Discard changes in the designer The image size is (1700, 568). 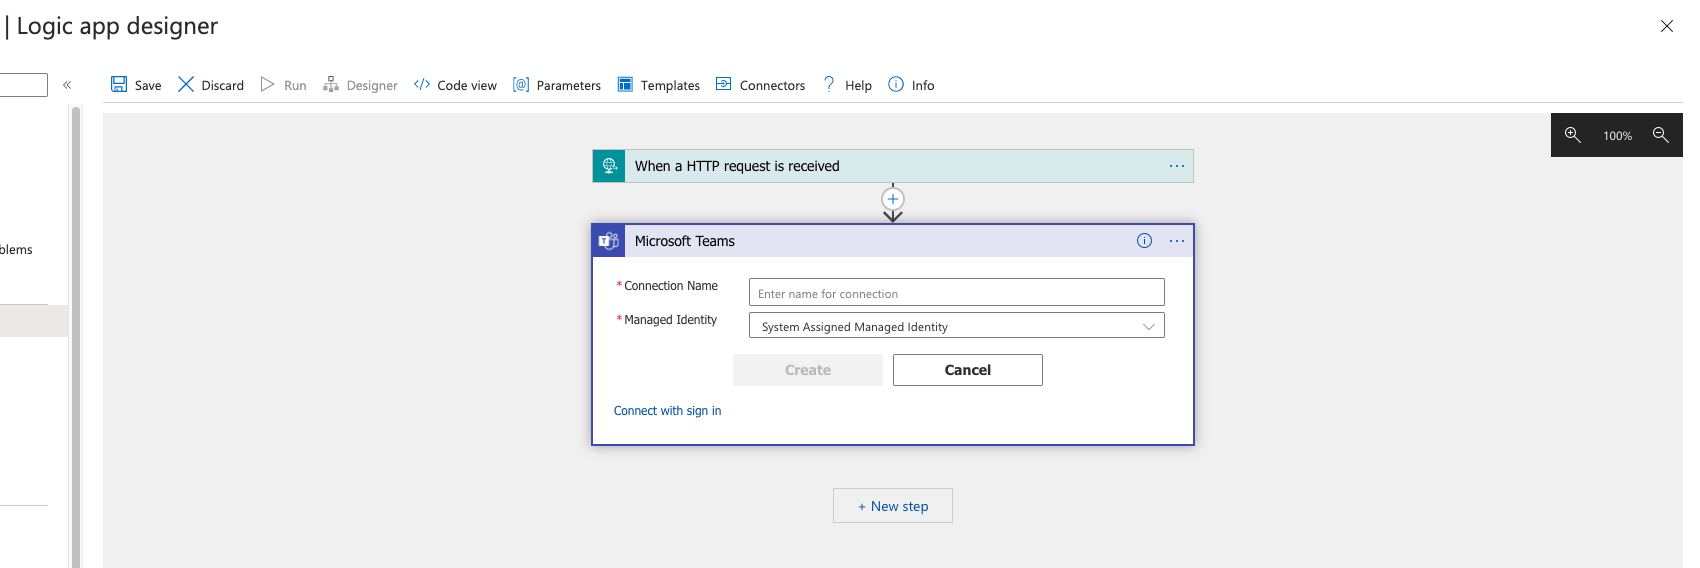click(x=211, y=85)
